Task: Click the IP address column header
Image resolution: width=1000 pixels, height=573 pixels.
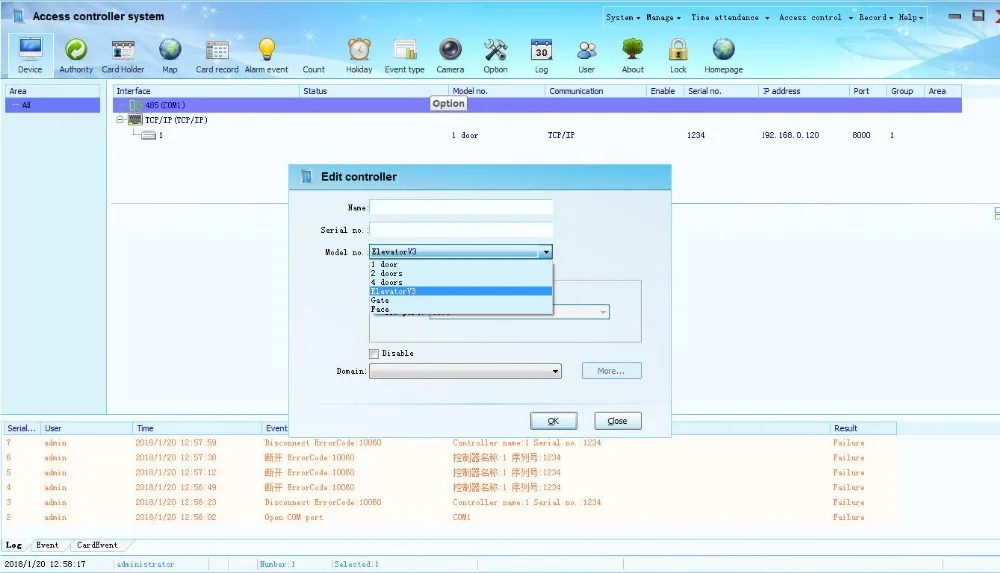Action: tap(804, 91)
